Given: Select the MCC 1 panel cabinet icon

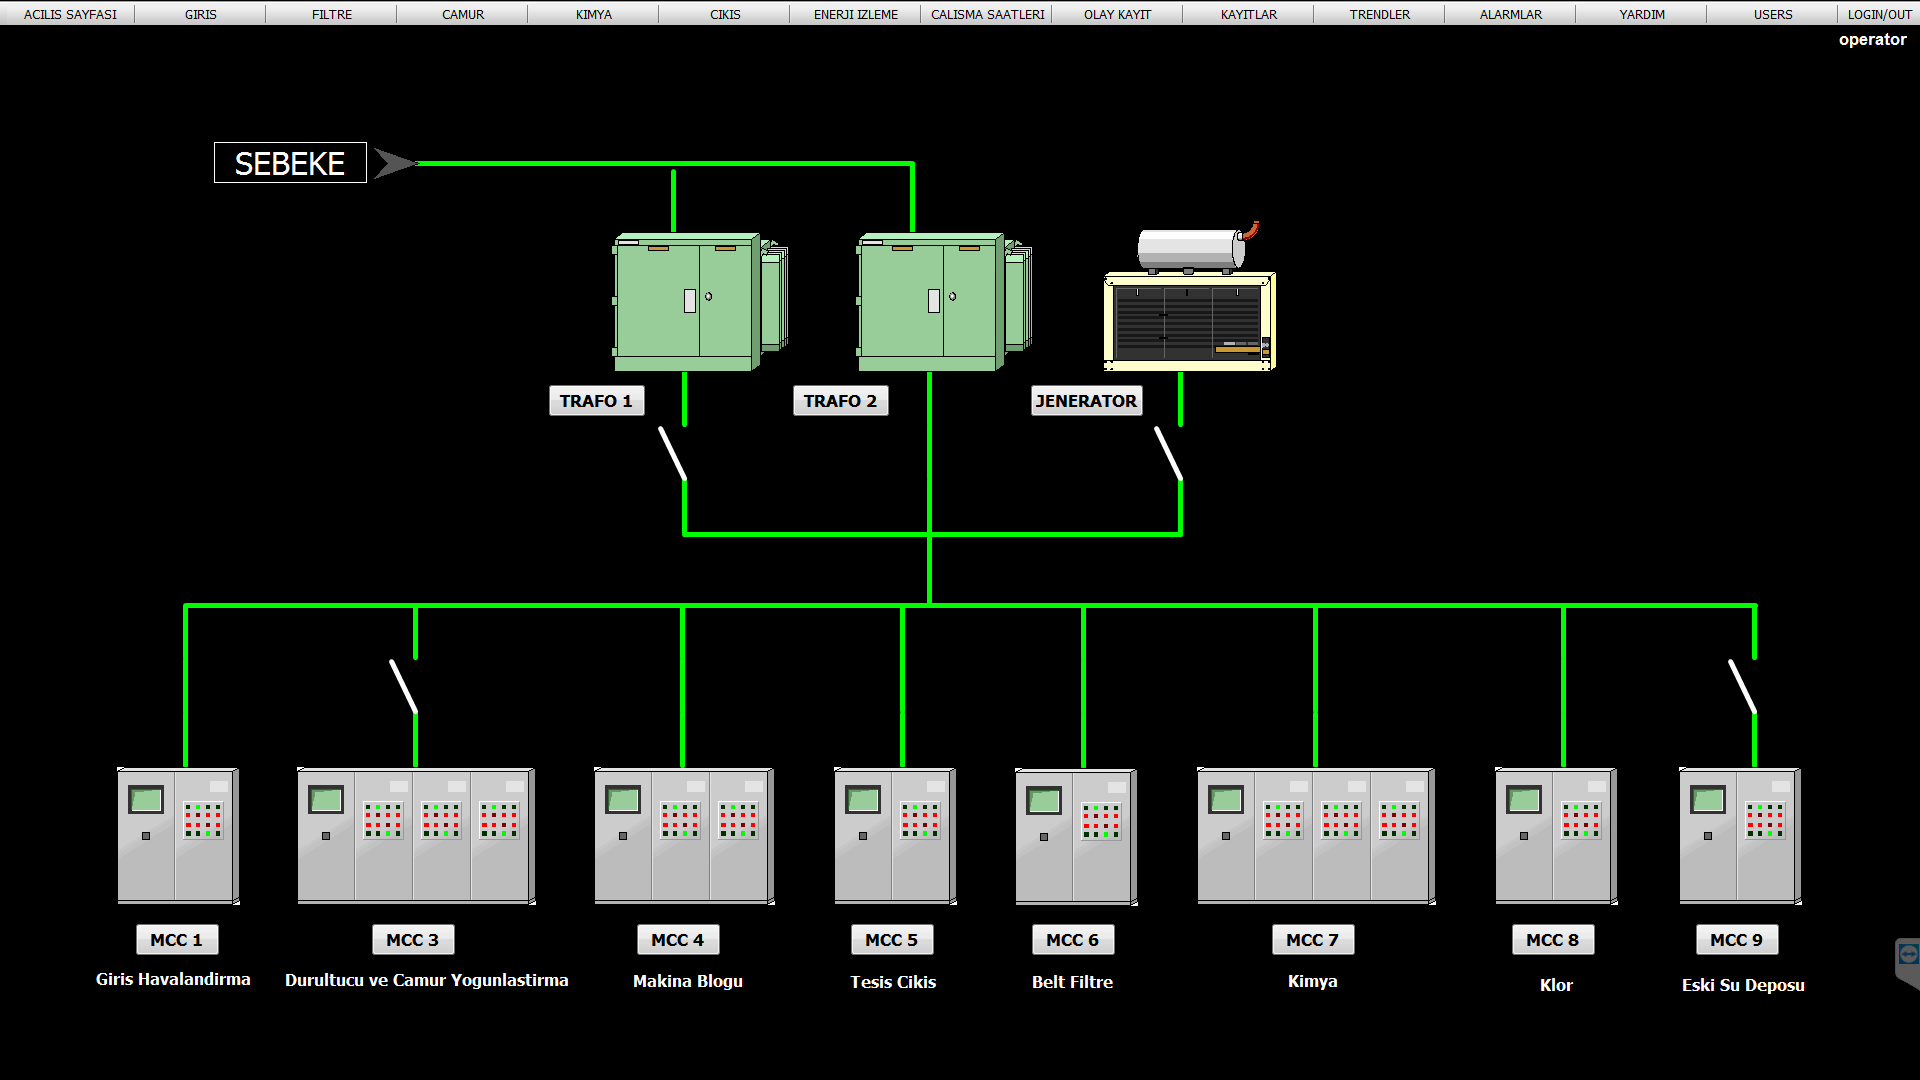Looking at the screenshot, I should pyautogui.click(x=178, y=836).
